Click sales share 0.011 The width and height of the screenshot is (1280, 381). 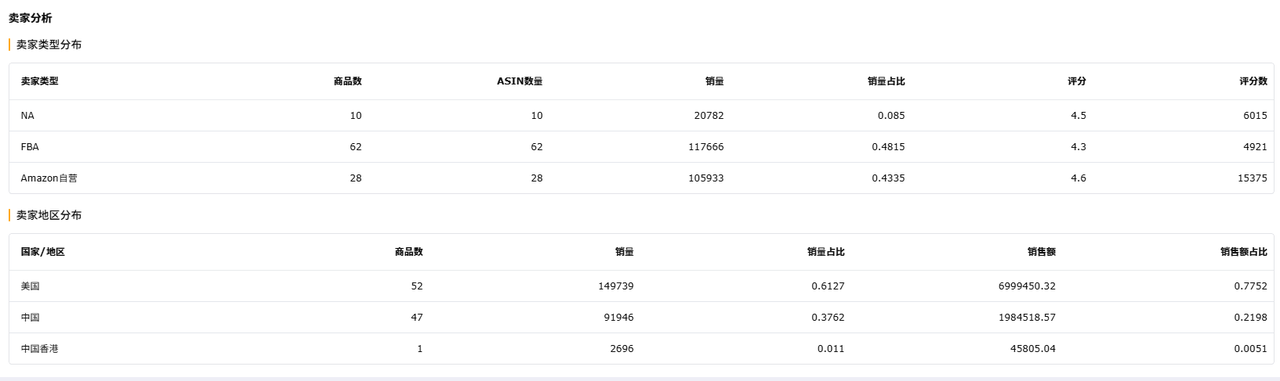(x=831, y=349)
